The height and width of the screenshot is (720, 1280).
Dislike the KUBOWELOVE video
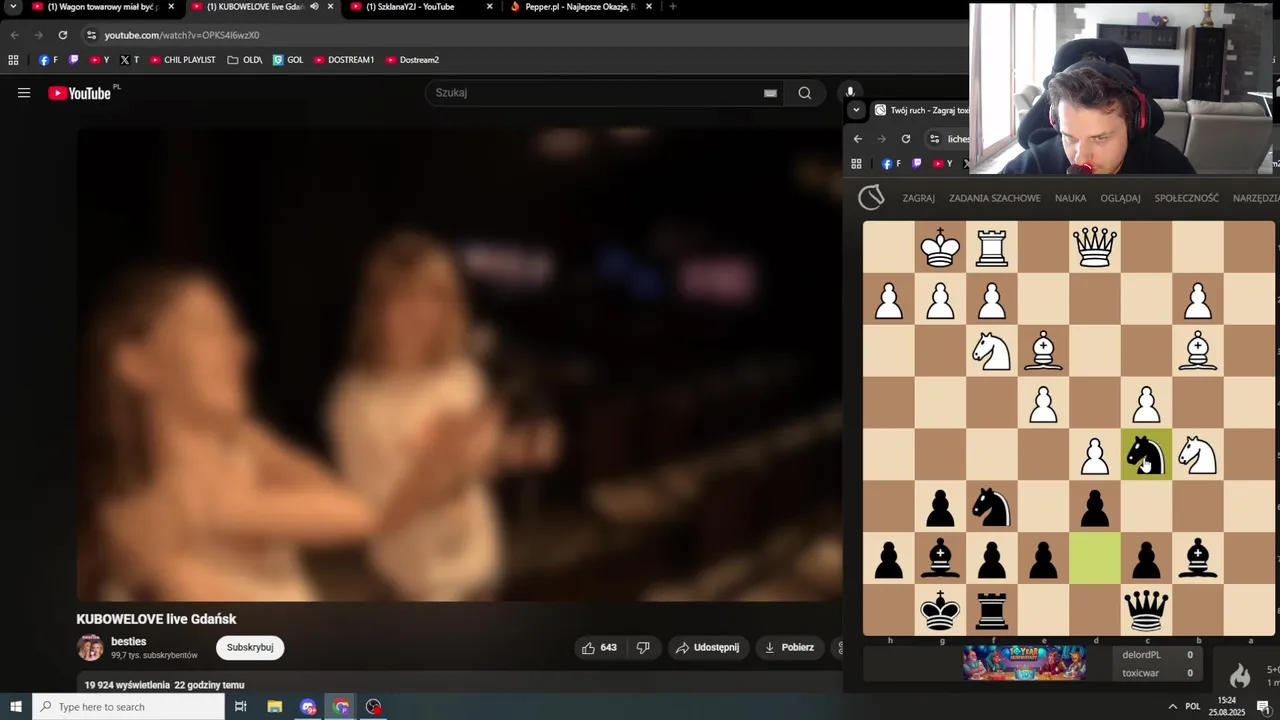click(643, 647)
